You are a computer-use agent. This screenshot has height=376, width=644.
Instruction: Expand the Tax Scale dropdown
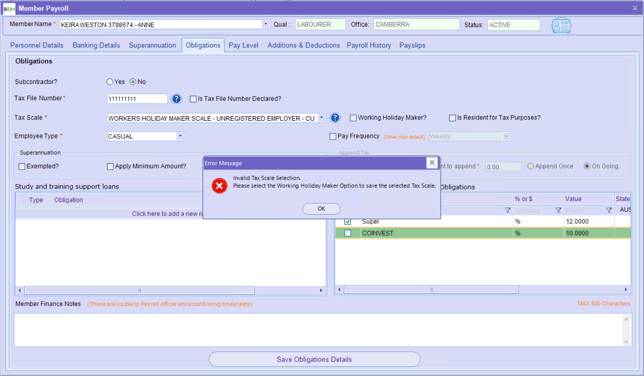point(322,118)
